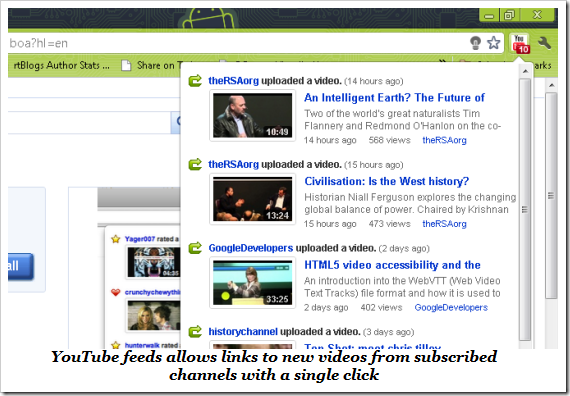Screen dimensions: 570x396
Task: Open GoogleDevelopers channel from the feed header
Action: pyautogui.click(x=250, y=248)
